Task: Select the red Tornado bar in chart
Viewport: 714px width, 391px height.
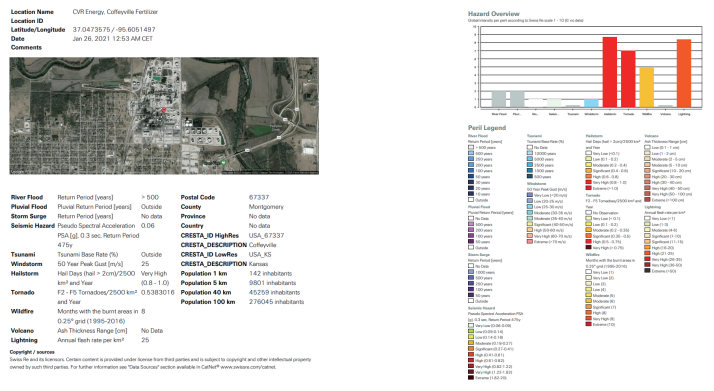Action: pos(628,79)
